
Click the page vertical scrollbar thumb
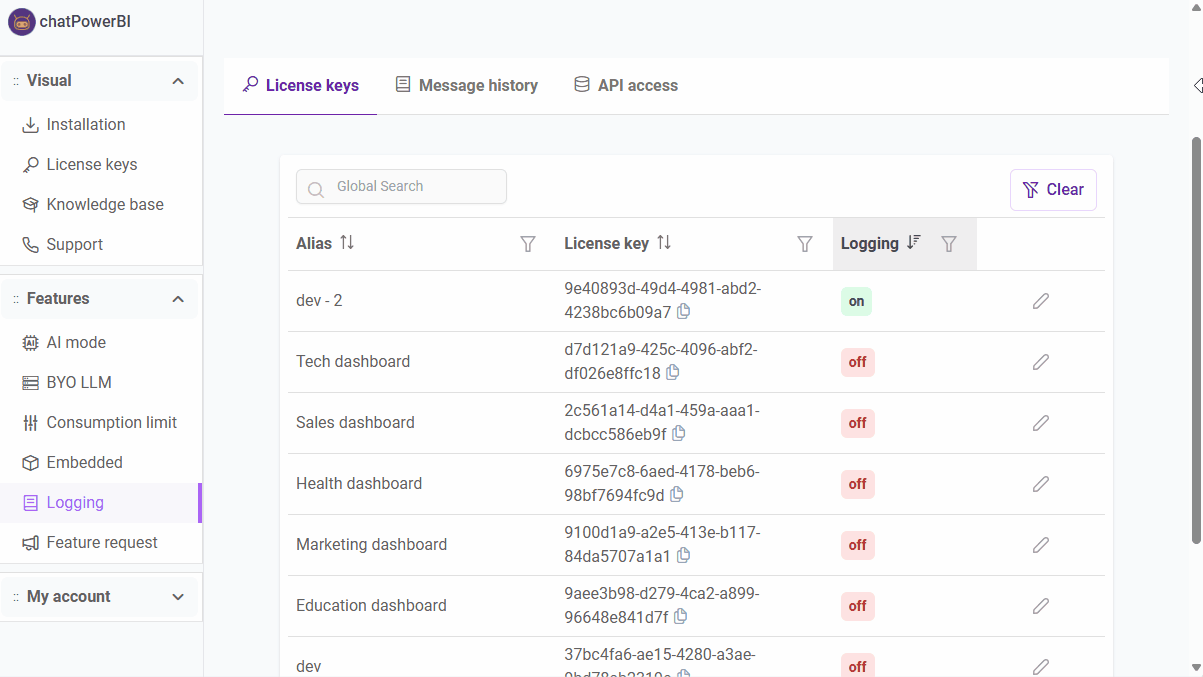(x=1196, y=340)
